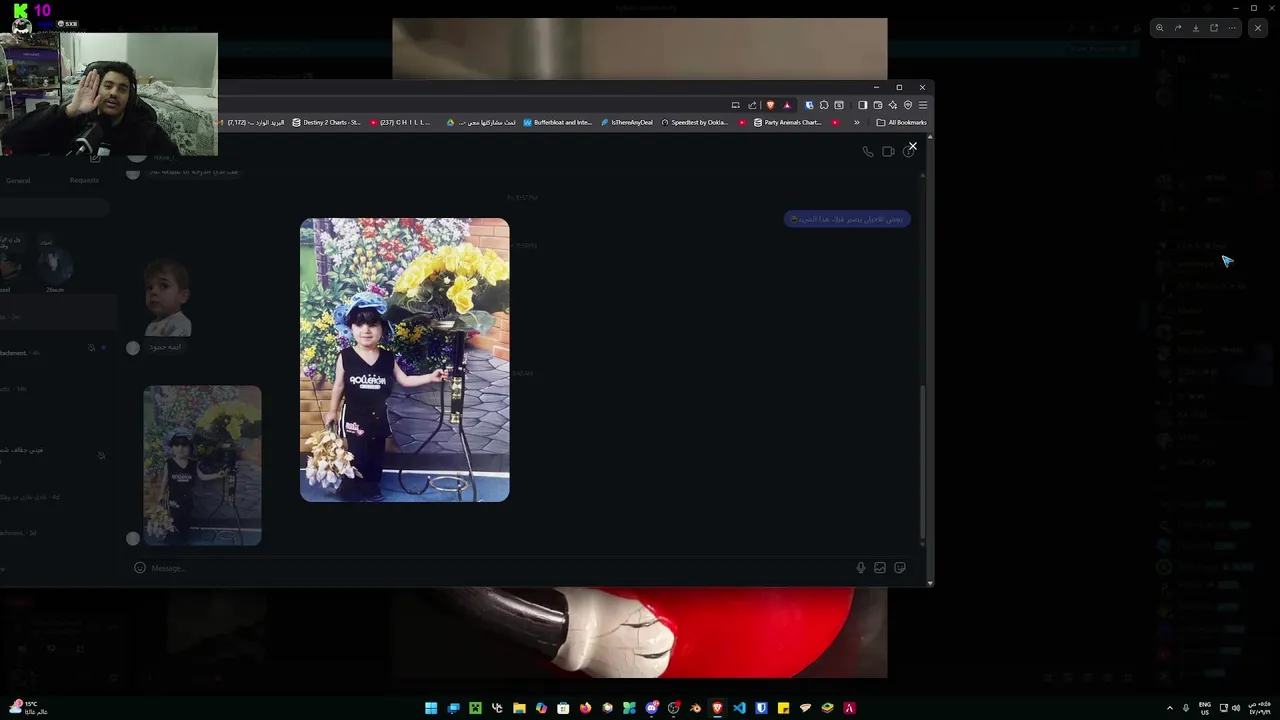Open the Party Animals Chart bookmark

click(788, 122)
